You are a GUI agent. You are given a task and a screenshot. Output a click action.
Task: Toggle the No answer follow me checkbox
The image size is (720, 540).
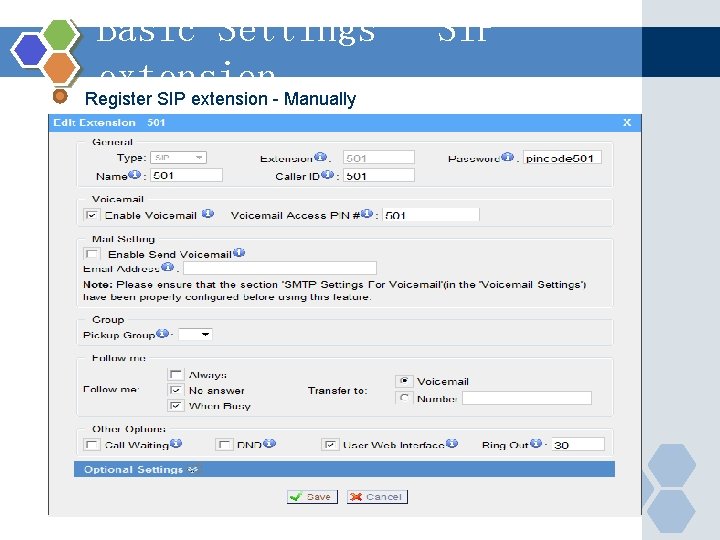(x=176, y=390)
